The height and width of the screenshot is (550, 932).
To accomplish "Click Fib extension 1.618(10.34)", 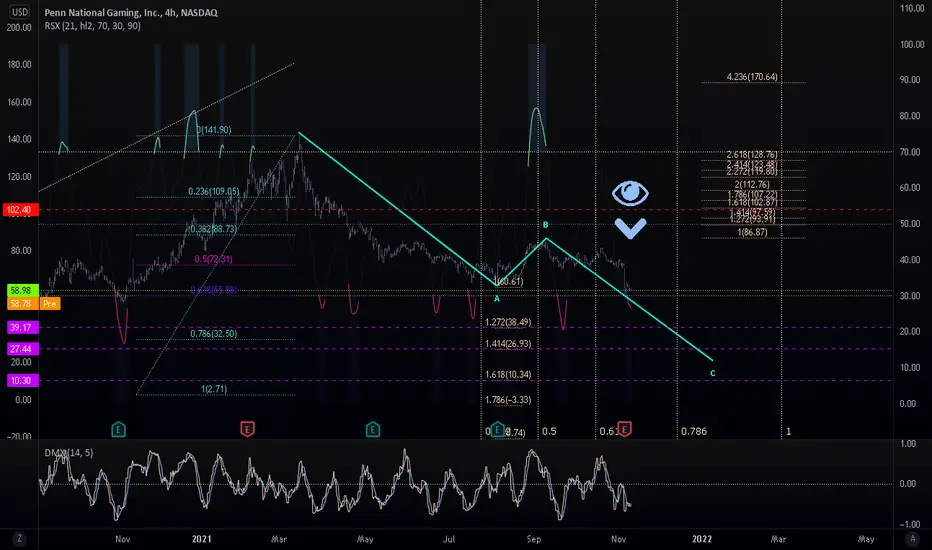I will [x=508, y=375].
